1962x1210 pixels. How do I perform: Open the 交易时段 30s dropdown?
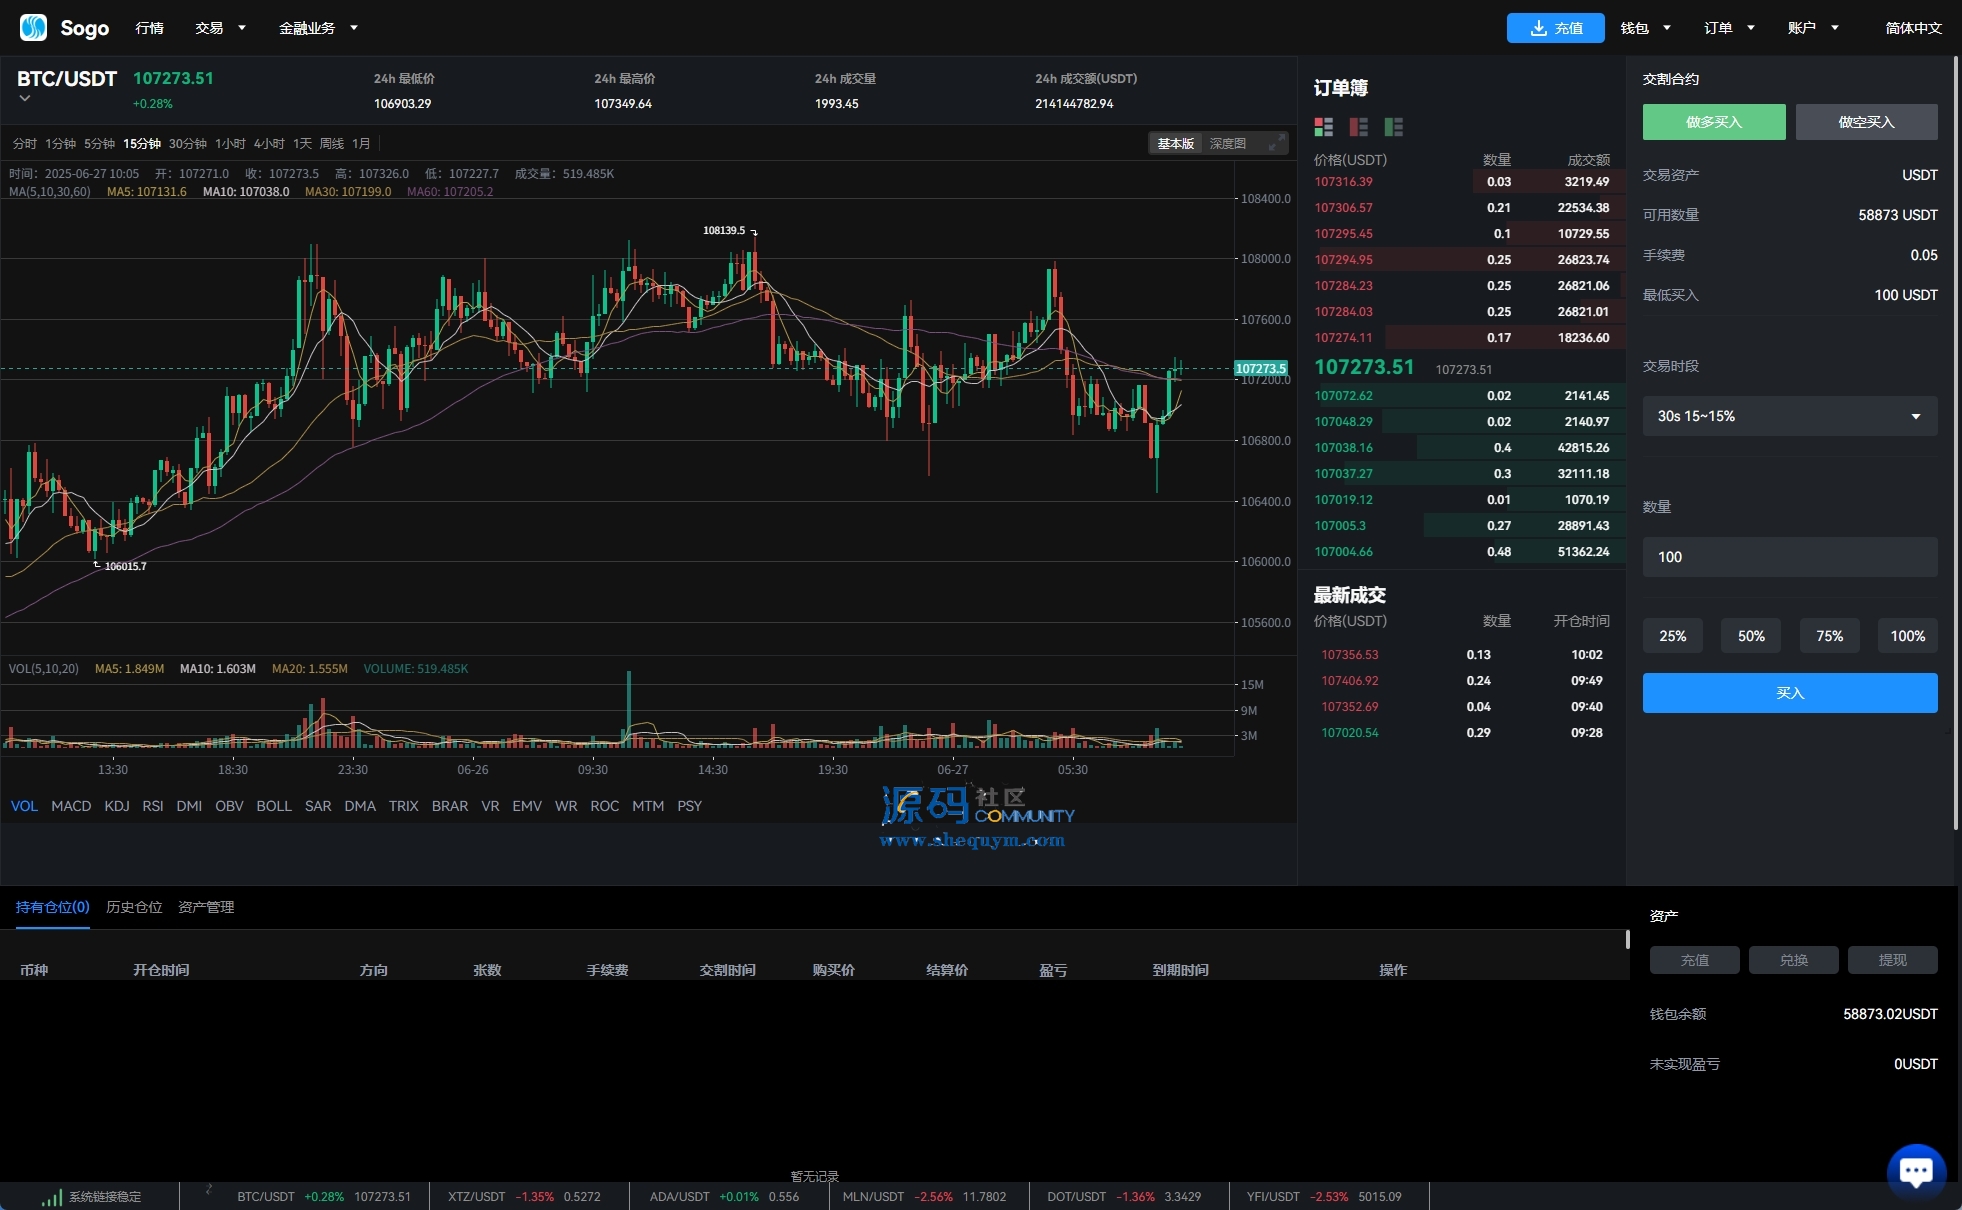1789,416
